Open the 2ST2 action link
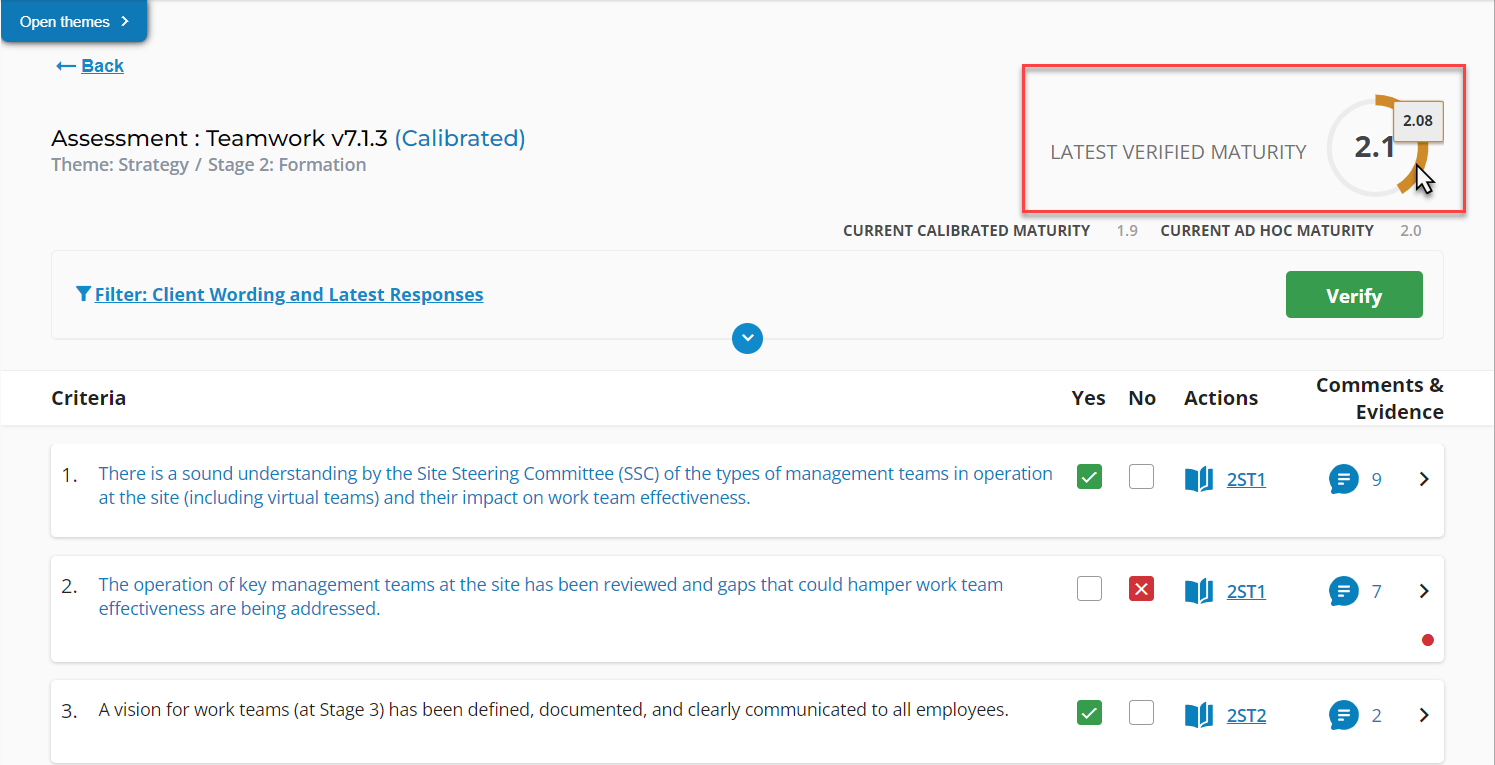 point(1246,716)
